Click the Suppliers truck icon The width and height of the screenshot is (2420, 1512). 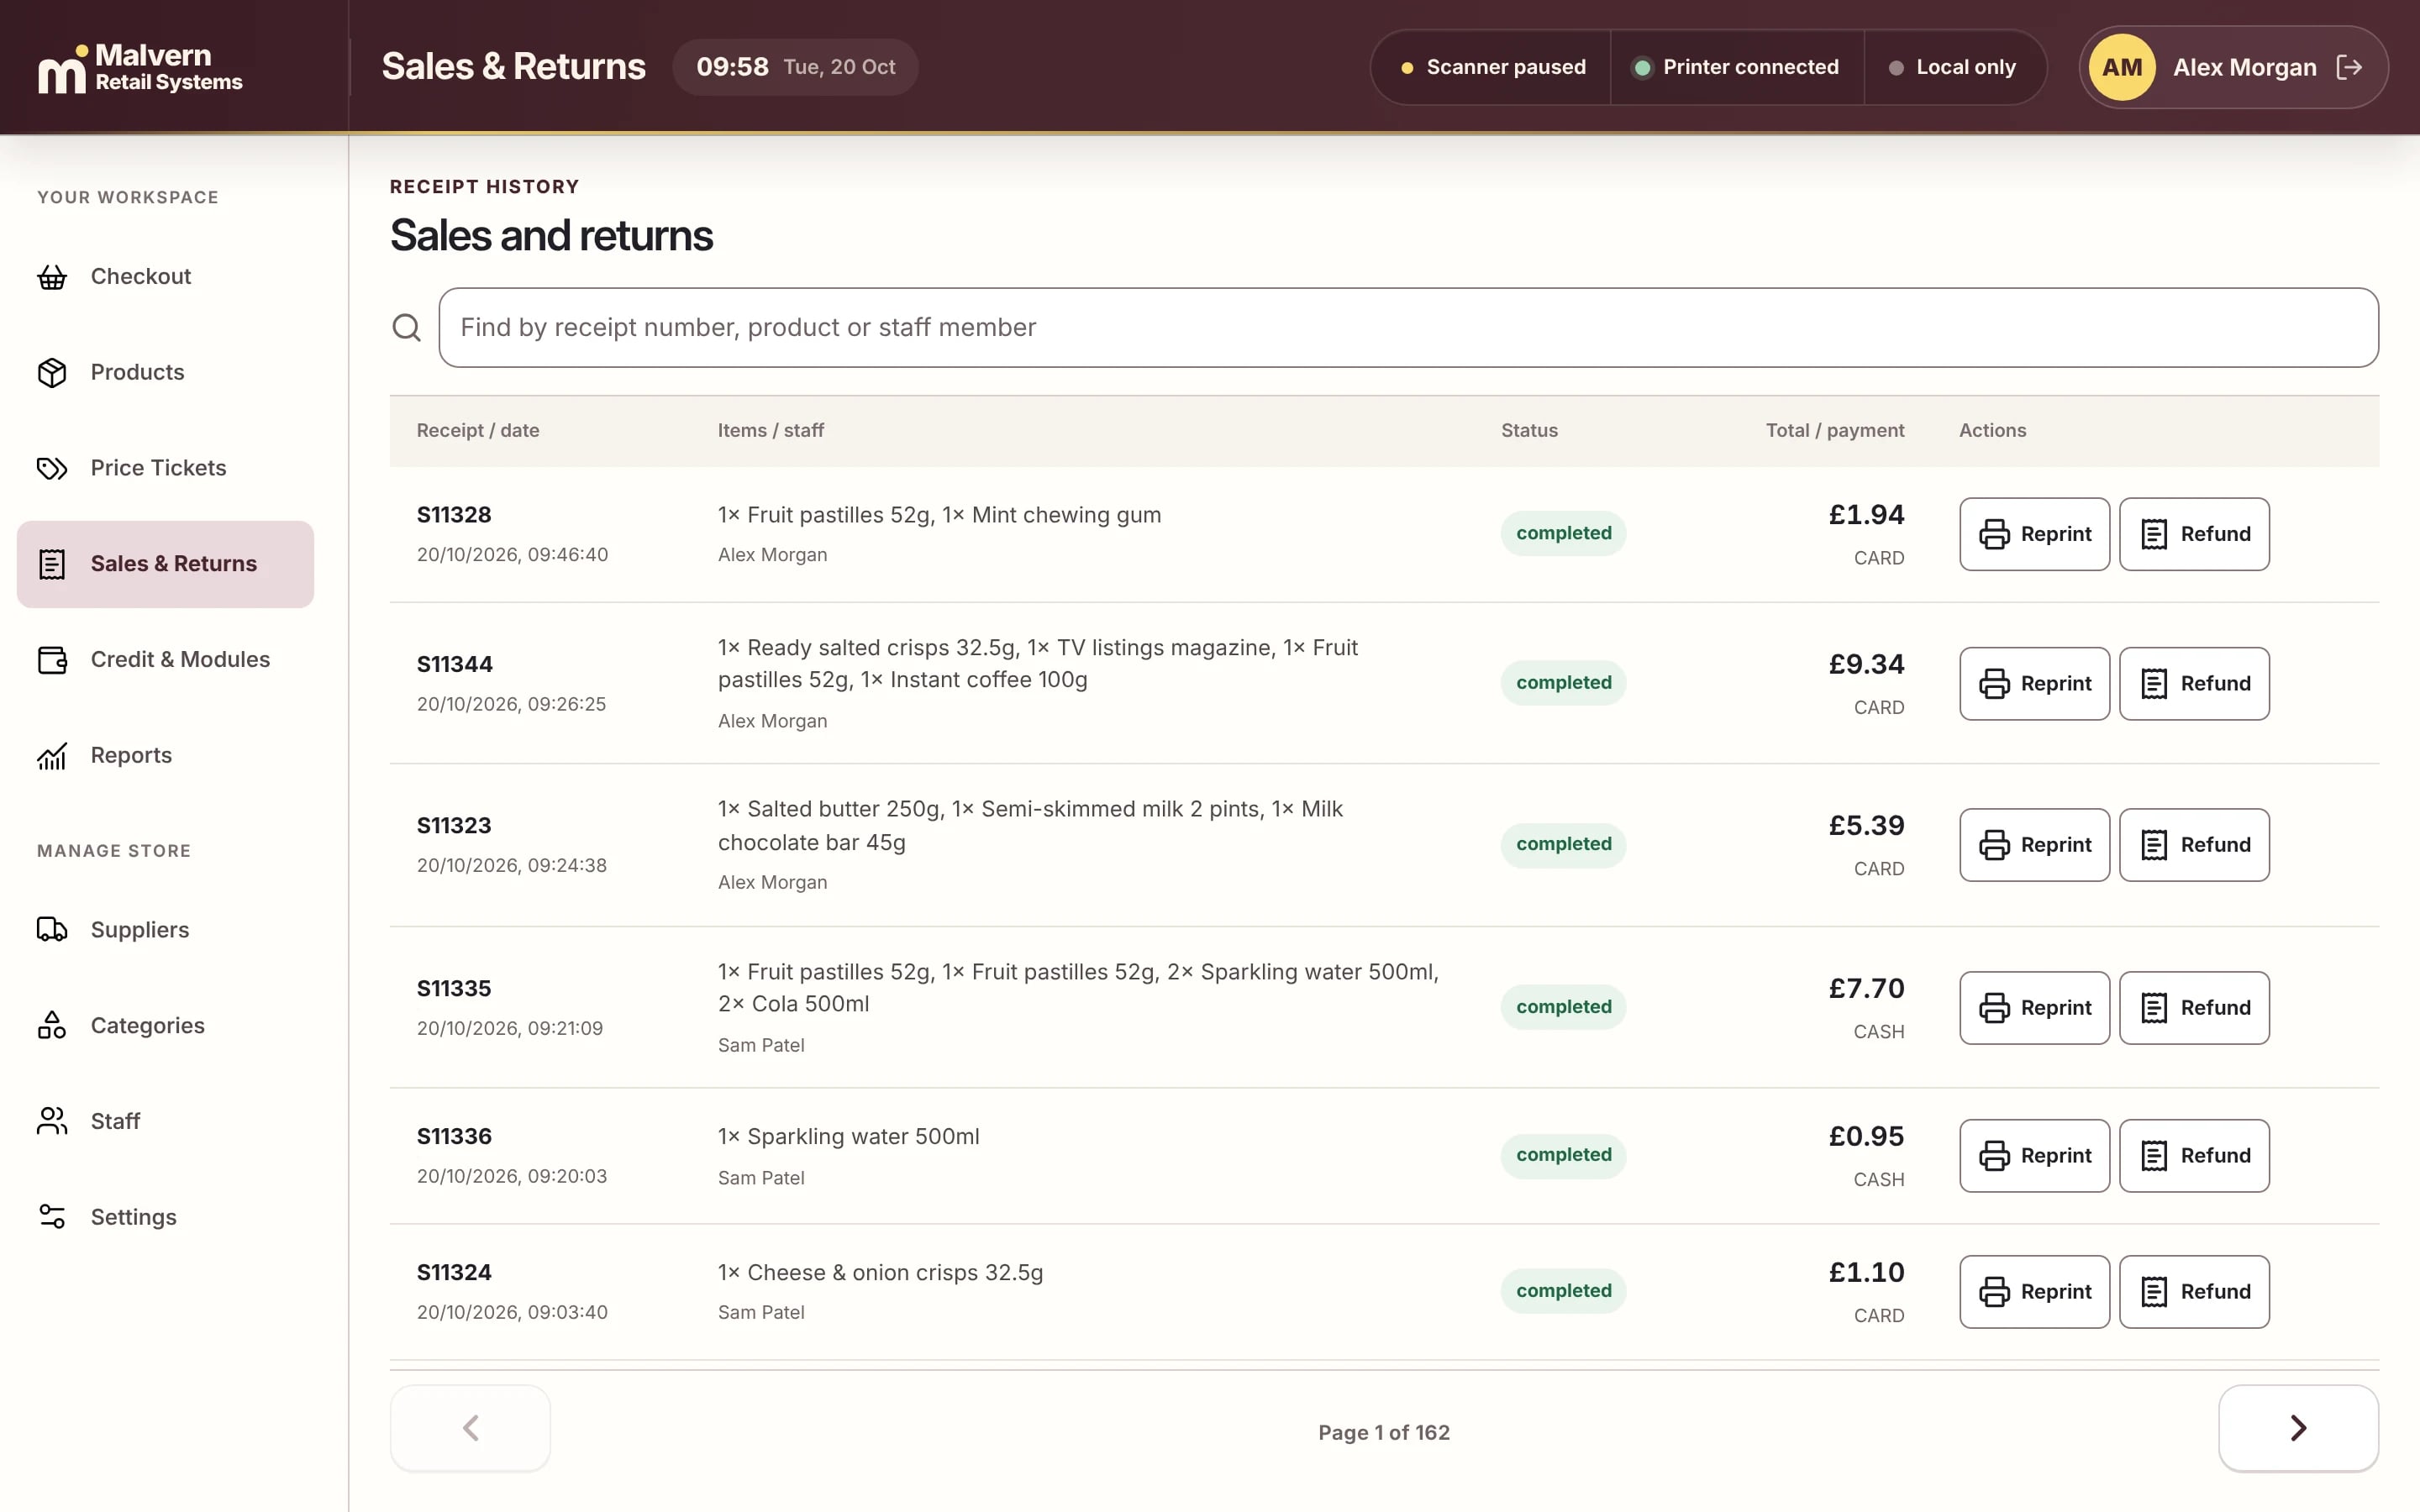(x=52, y=930)
